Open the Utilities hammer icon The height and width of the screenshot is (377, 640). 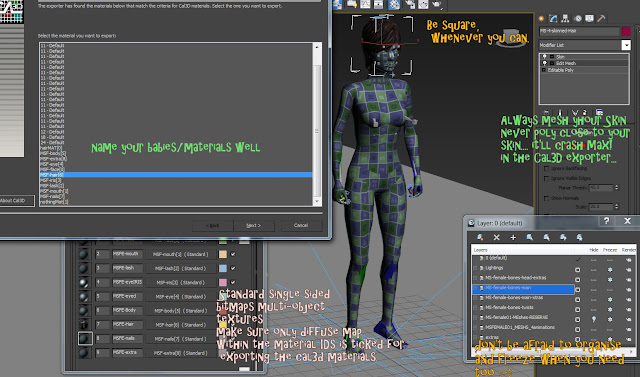click(x=601, y=18)
